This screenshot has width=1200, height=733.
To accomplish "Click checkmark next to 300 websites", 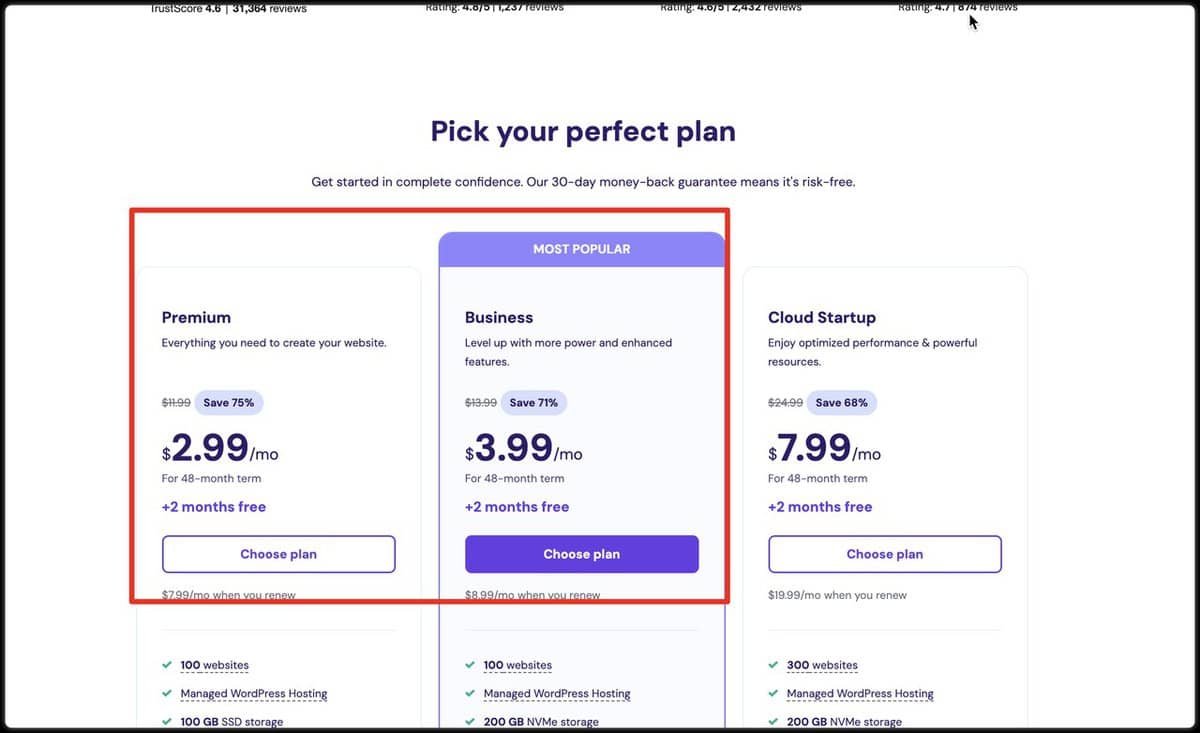I will pos(773,665).
